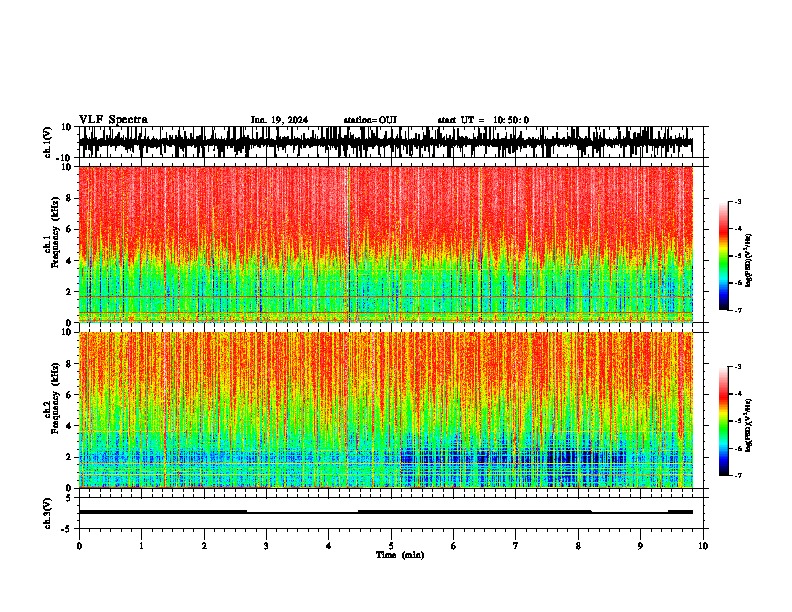Click the "6" kHz tick on ch.1 frequency axis
The width and height of the screenshot is (792, 612).
tap(69, 230)
